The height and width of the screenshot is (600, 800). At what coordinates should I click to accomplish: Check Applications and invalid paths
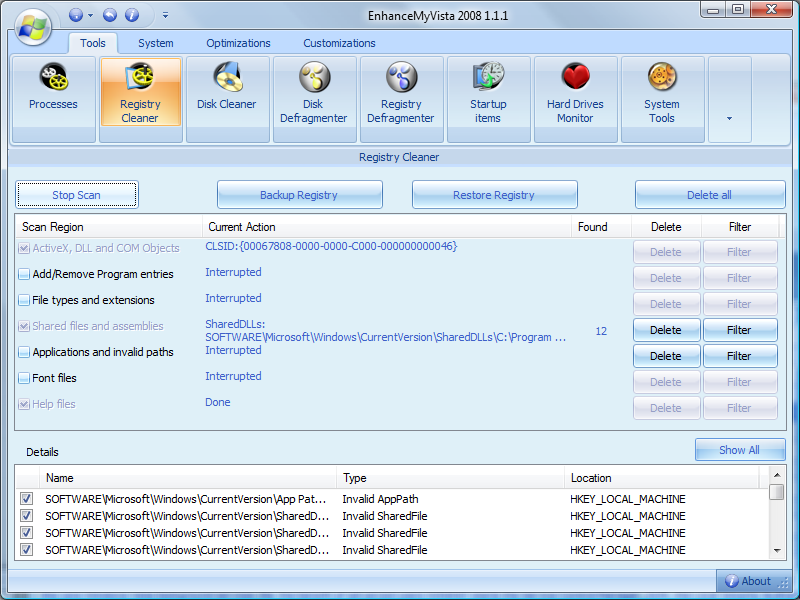click(x=24, y=353)
